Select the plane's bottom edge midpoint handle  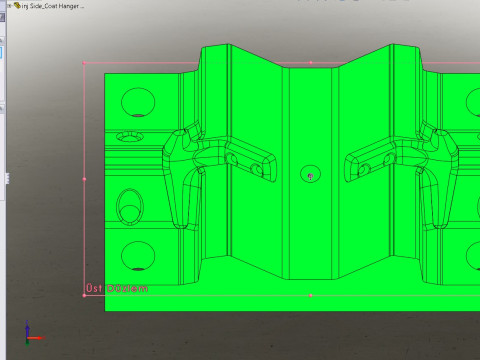(311, 295)
